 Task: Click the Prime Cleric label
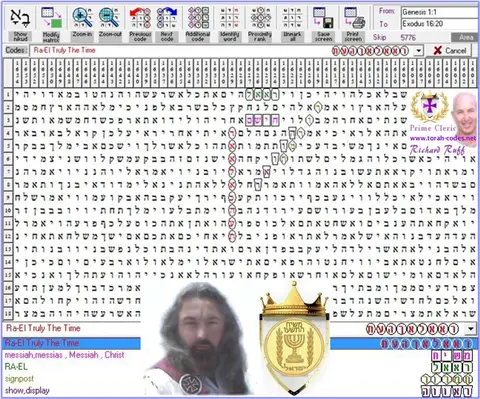pyautogui.click(x=433, y=128)
